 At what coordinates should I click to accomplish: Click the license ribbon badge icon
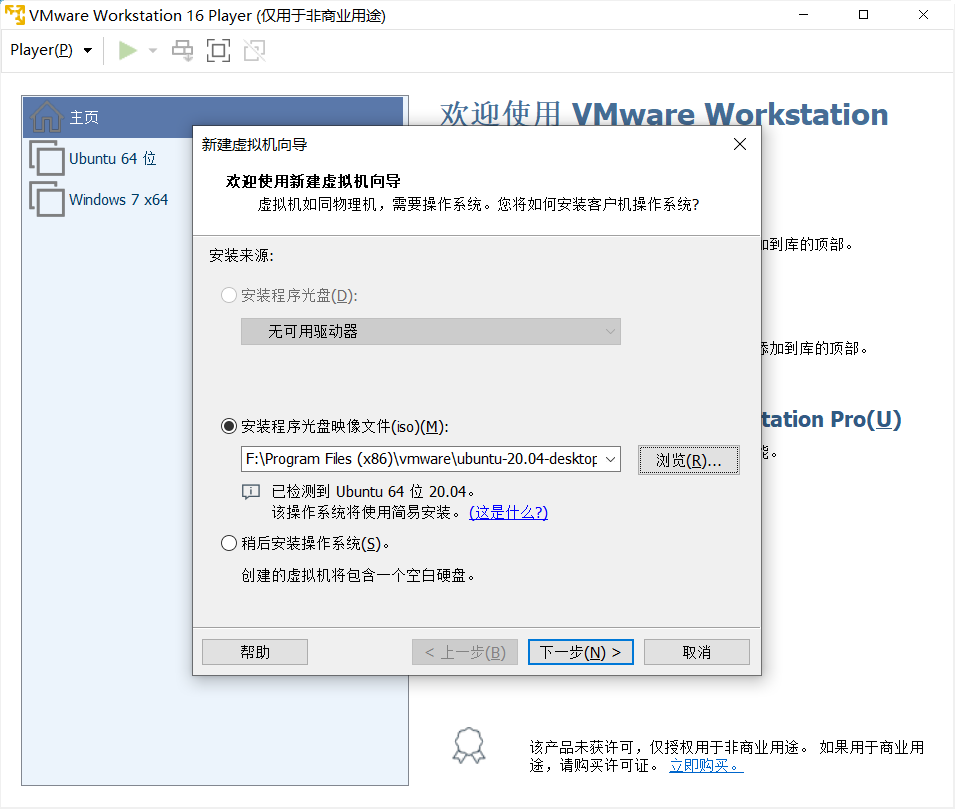tap(469, 746)
